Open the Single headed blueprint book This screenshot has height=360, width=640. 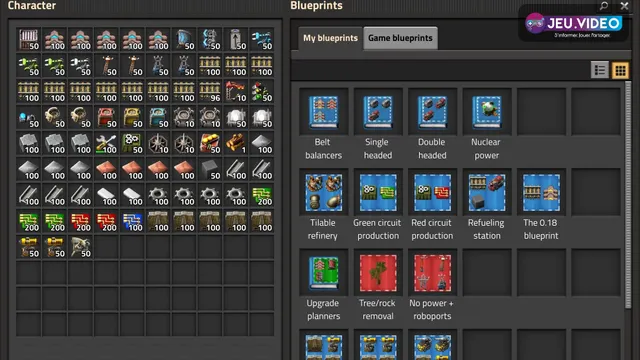378,112
